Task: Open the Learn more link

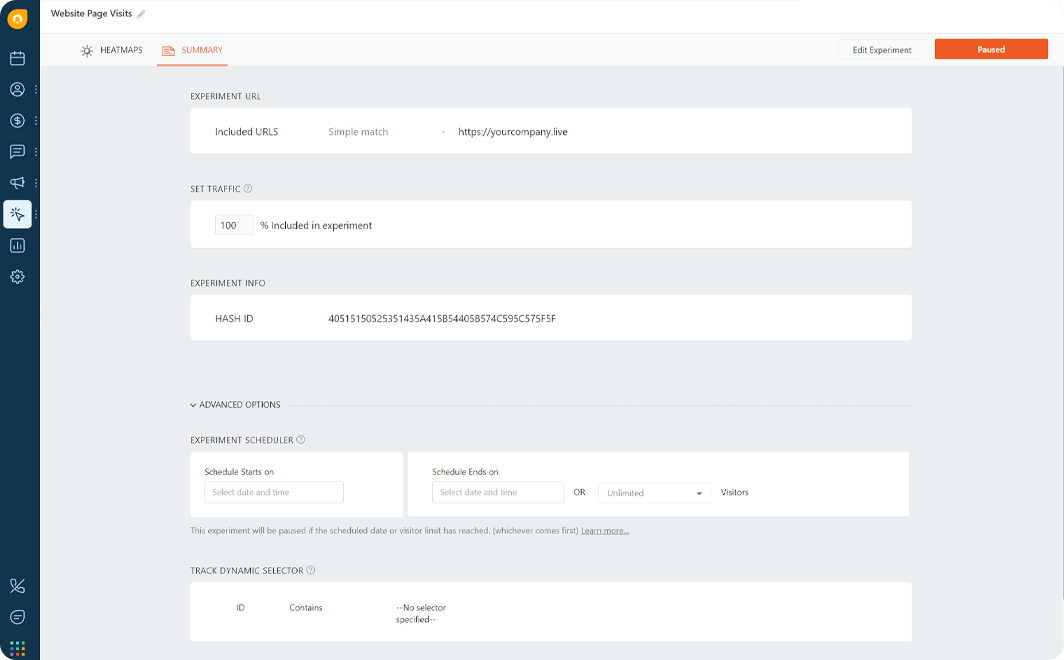Action: click(x=604, y=530)
